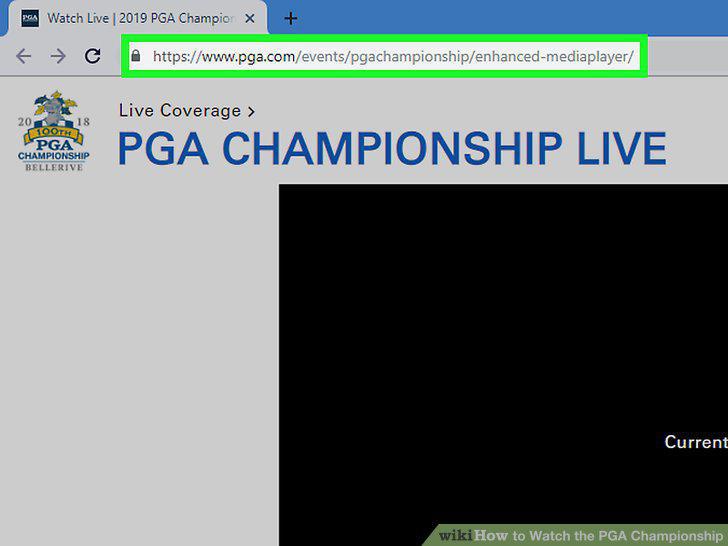
Task: Go back using the browser back arrow
Action: [23, 56]
